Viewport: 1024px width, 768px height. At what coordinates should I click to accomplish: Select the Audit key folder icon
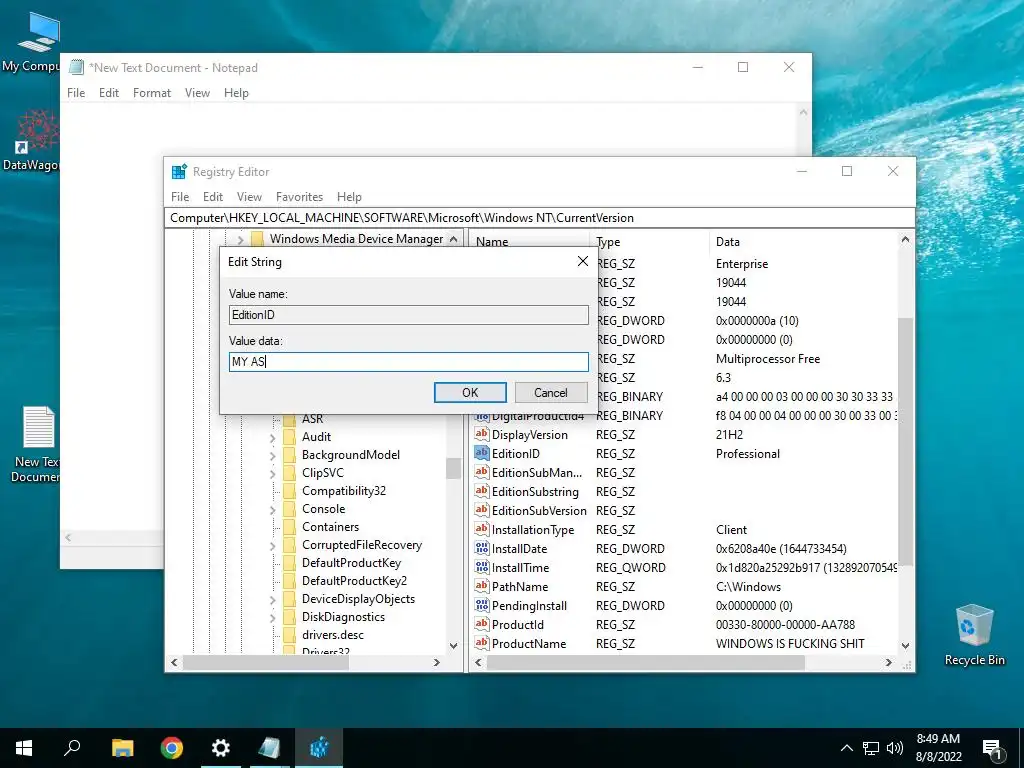(x=289, y=437)
